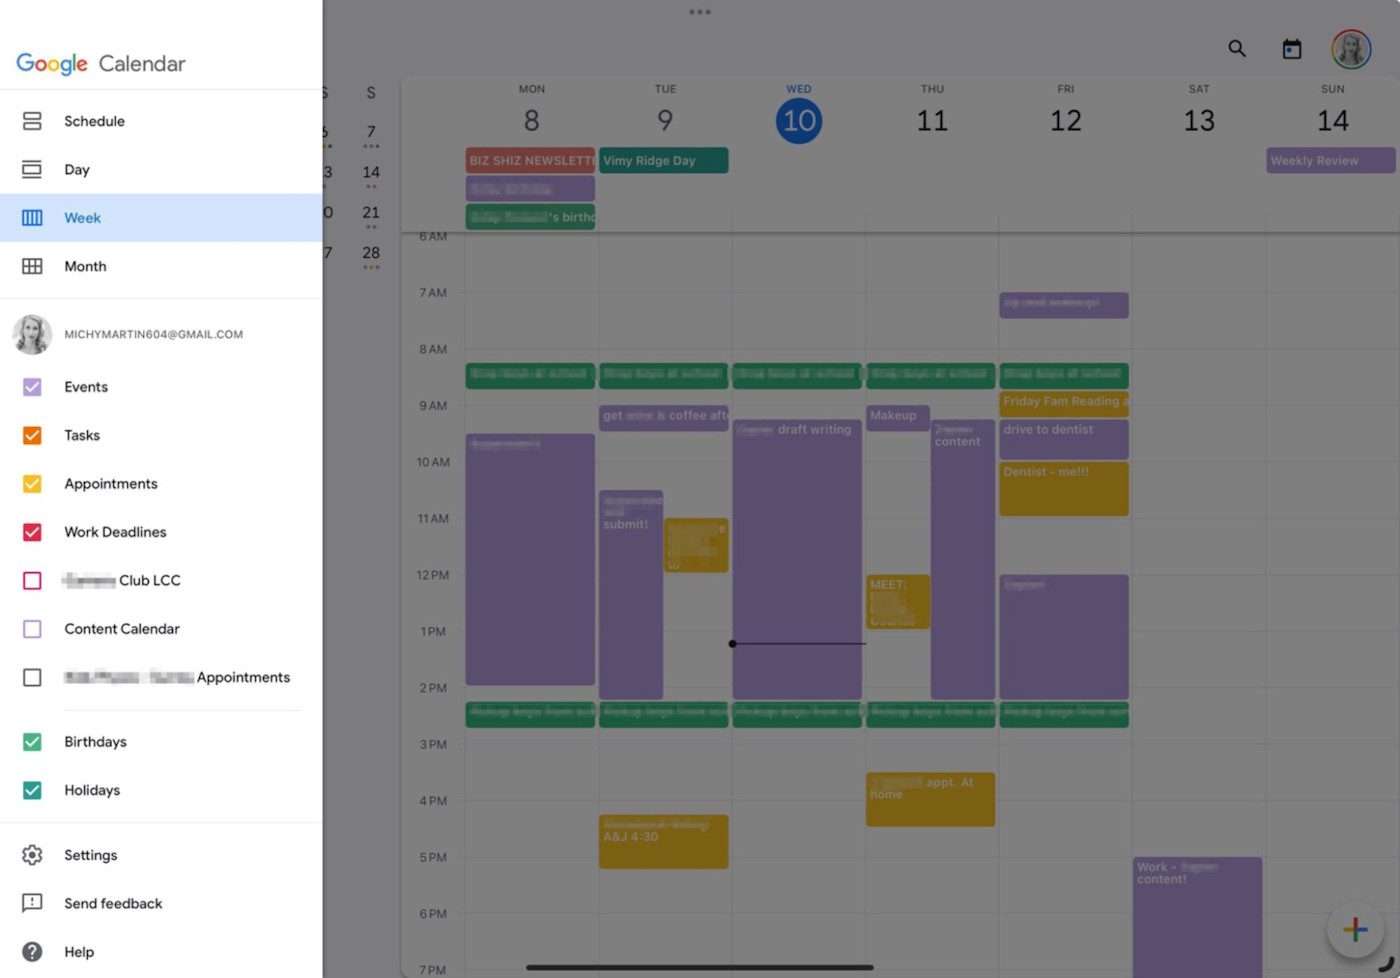Open BIZ SHIZ NEWSLETTER all-day event
Screen dimensions: 1400x978
pos(530,160)
